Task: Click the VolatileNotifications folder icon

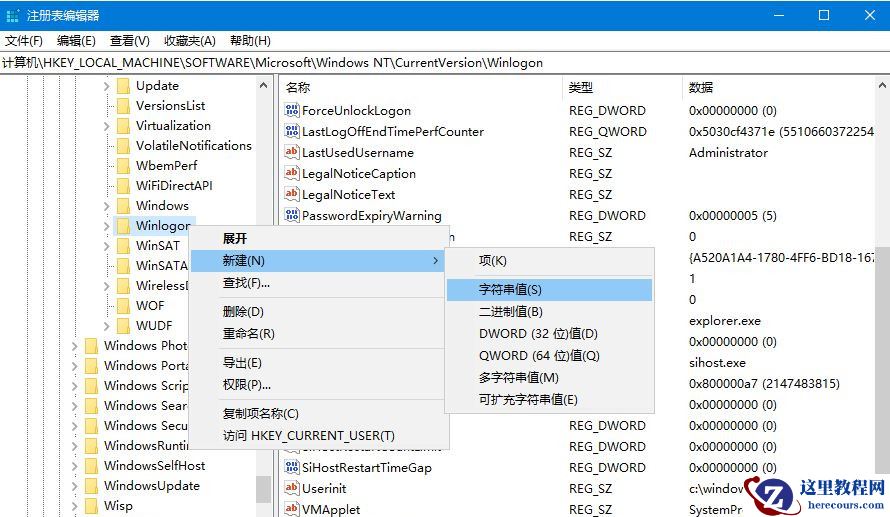Action: tap(123, 146)
